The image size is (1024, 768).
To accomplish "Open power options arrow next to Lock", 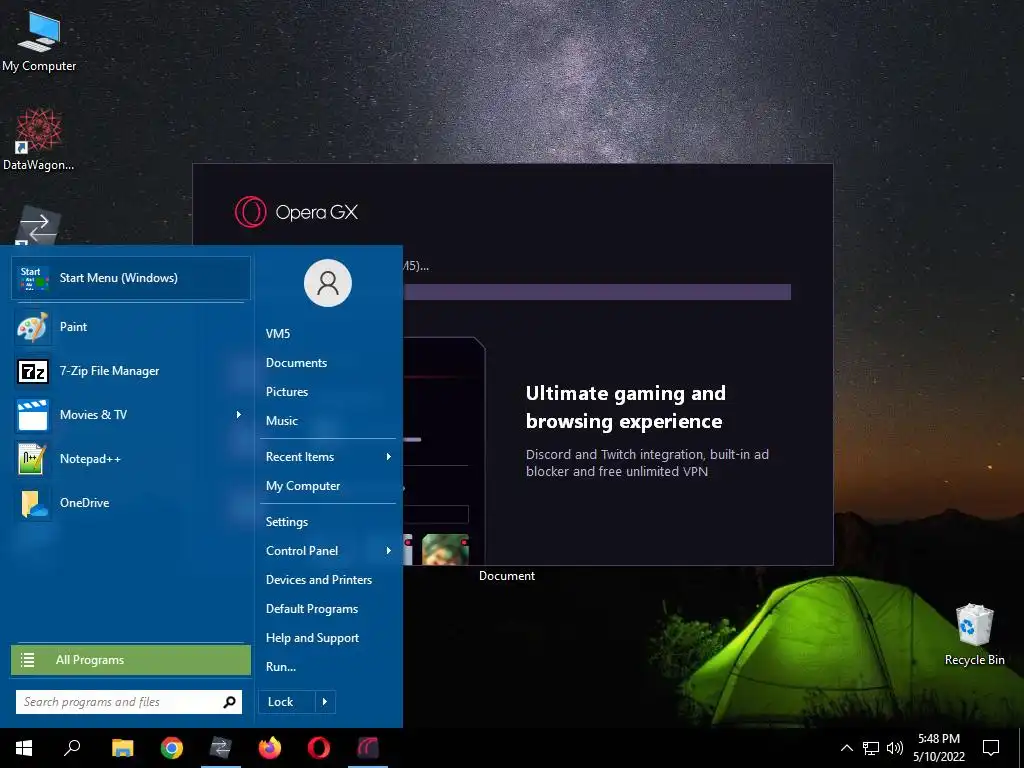I will tap(325, 702).
